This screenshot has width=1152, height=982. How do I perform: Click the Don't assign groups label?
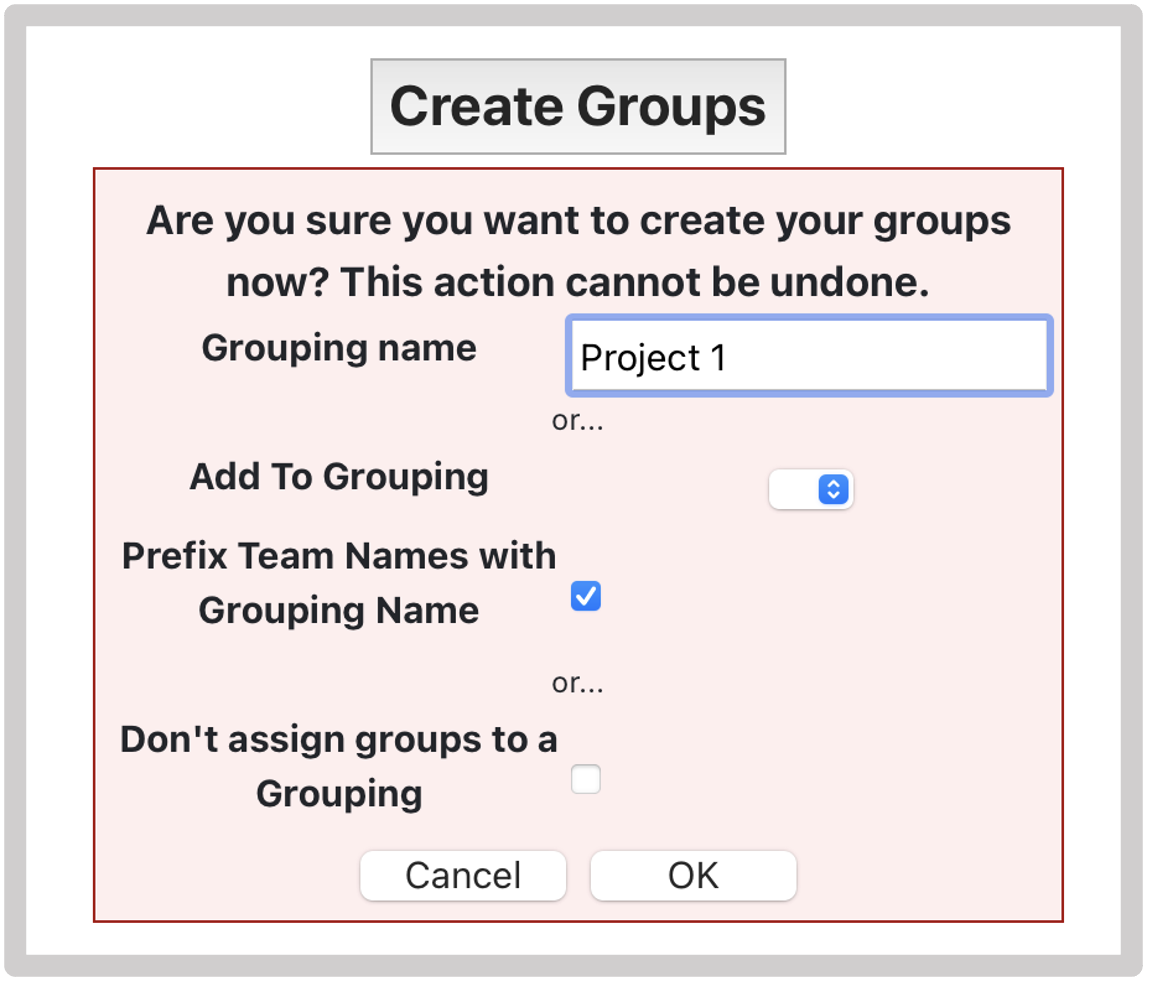(338, 766)
